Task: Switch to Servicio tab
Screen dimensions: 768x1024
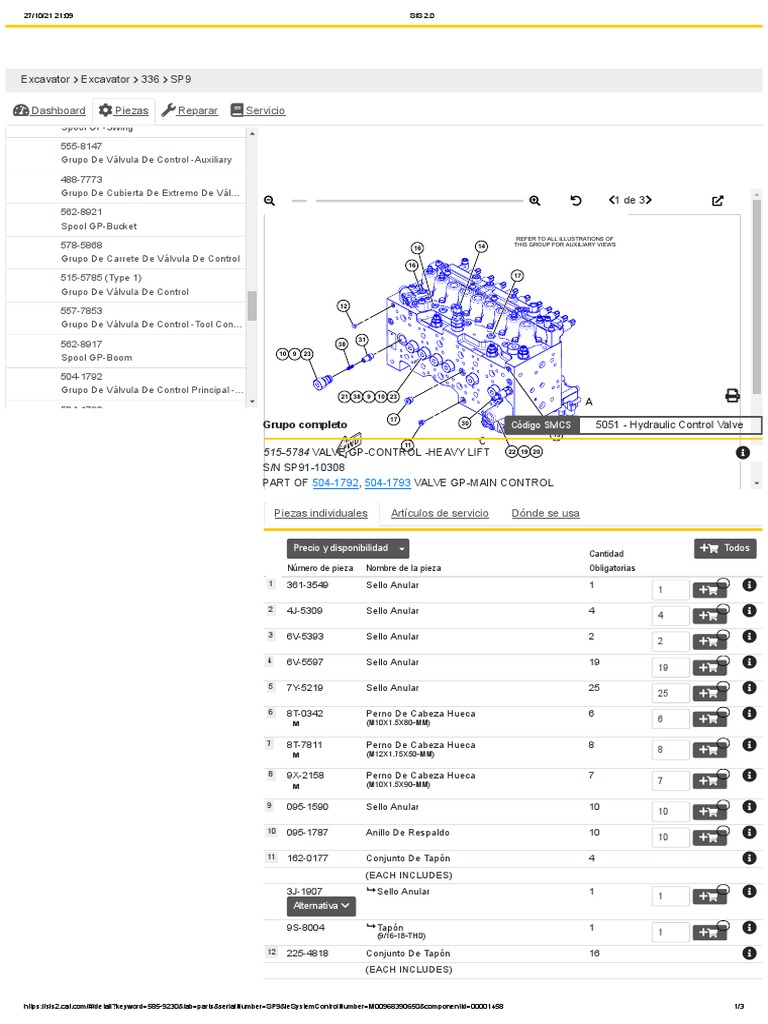Action: [258, 110]
